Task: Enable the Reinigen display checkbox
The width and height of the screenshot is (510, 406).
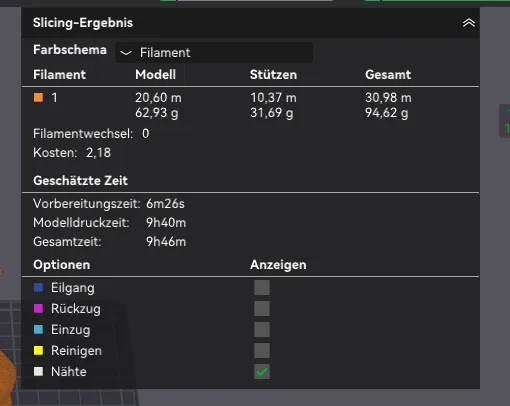Action: [262, 350]
